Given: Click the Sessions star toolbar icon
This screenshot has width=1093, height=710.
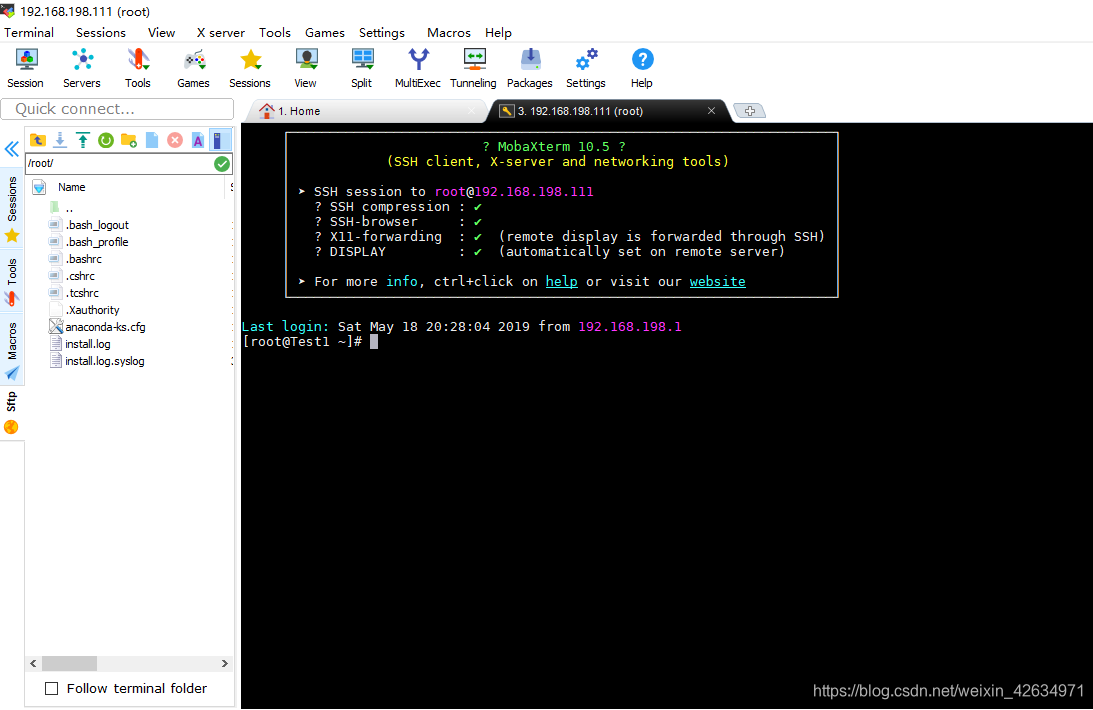Looking at the screenshot, I should [250, 68].
